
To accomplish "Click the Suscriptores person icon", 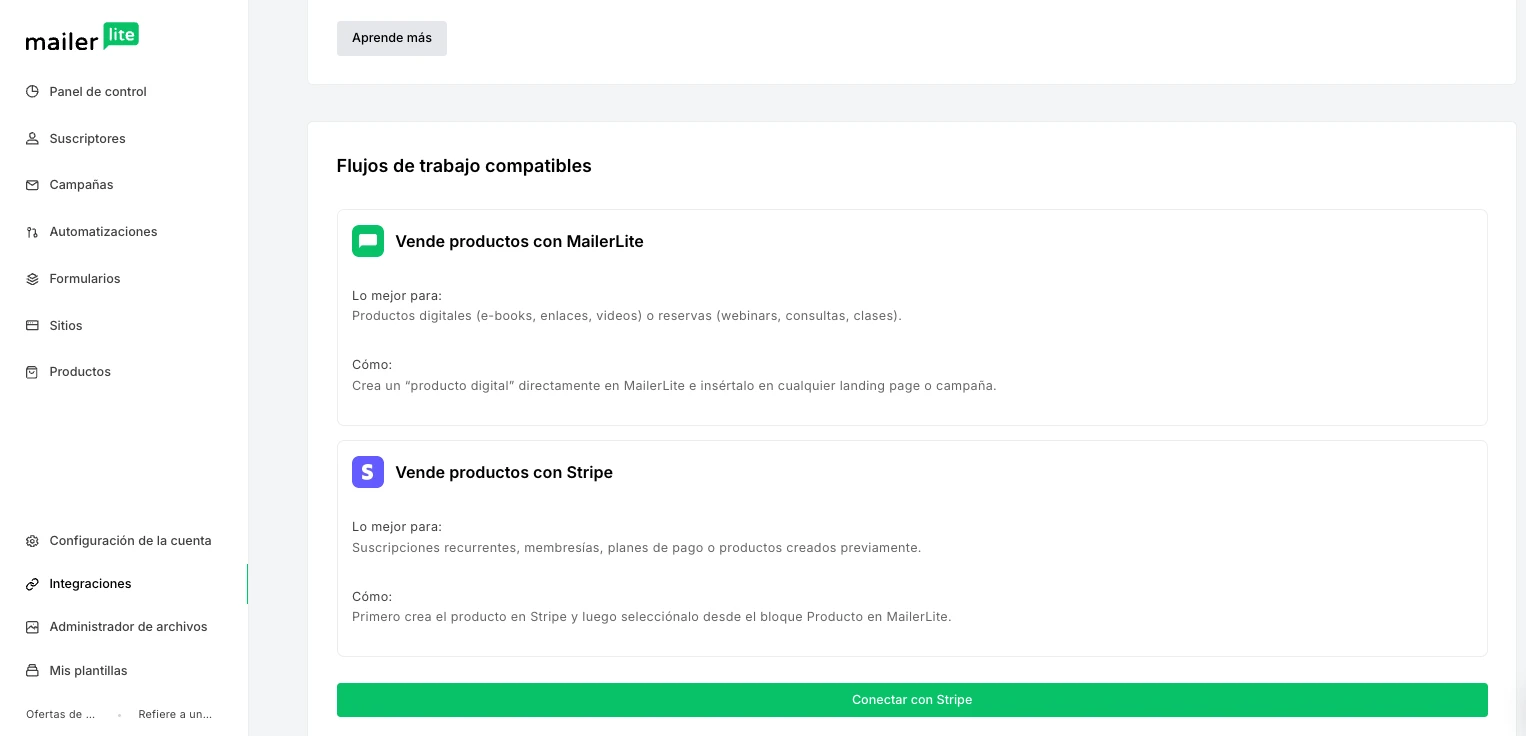I will pyautogui.click(x=32, y=139).
